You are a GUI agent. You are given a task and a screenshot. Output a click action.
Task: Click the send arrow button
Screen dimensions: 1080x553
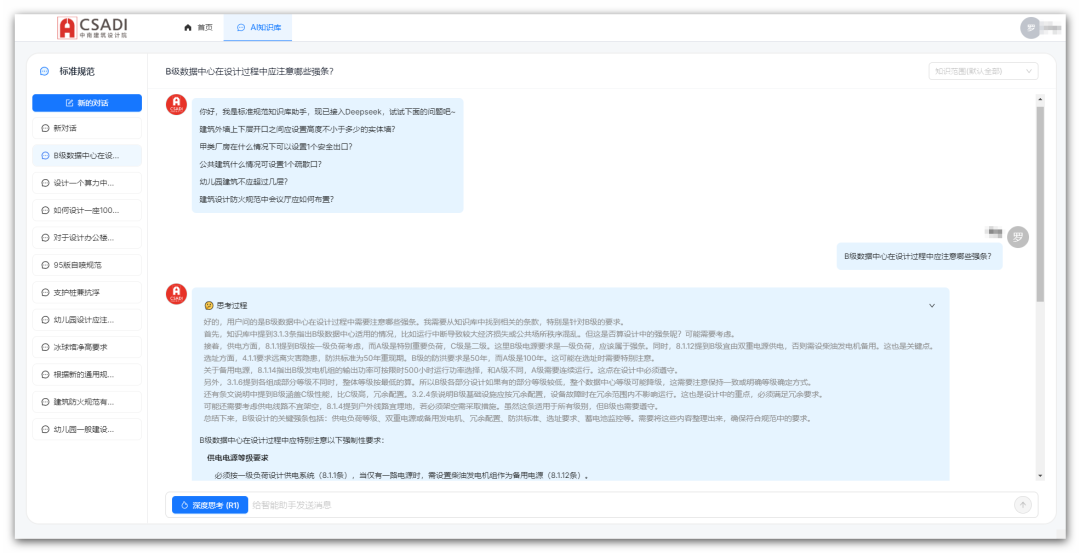(x=1023, y=505)
